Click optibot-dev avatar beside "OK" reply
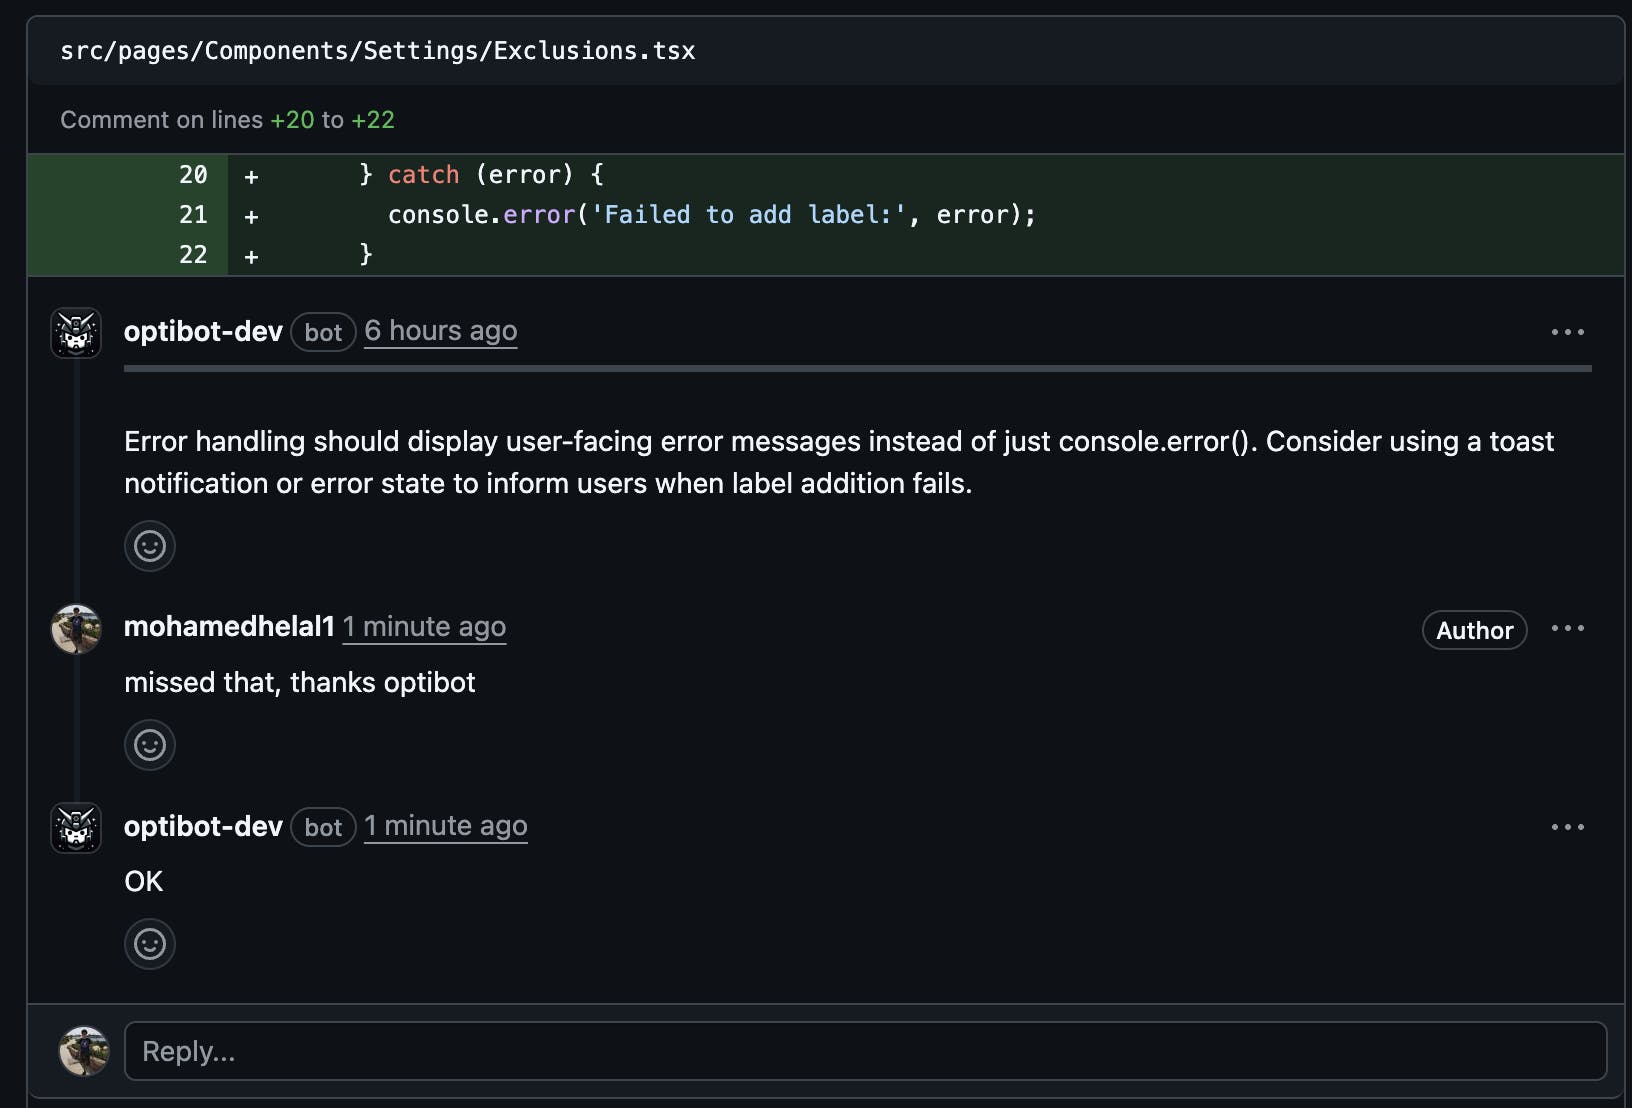 [x=76, y=828]
